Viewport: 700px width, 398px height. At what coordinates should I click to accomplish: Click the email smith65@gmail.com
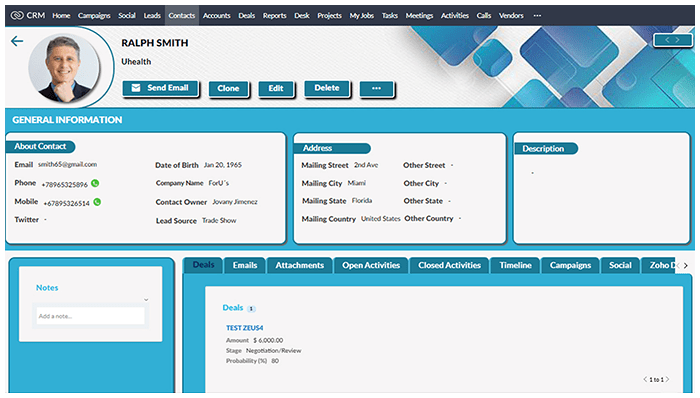67,164
